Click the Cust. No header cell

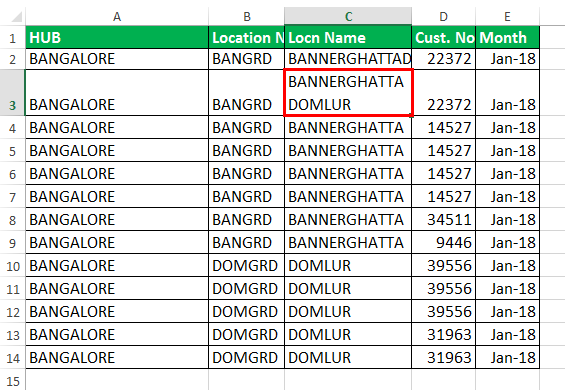tap(444, 37)
